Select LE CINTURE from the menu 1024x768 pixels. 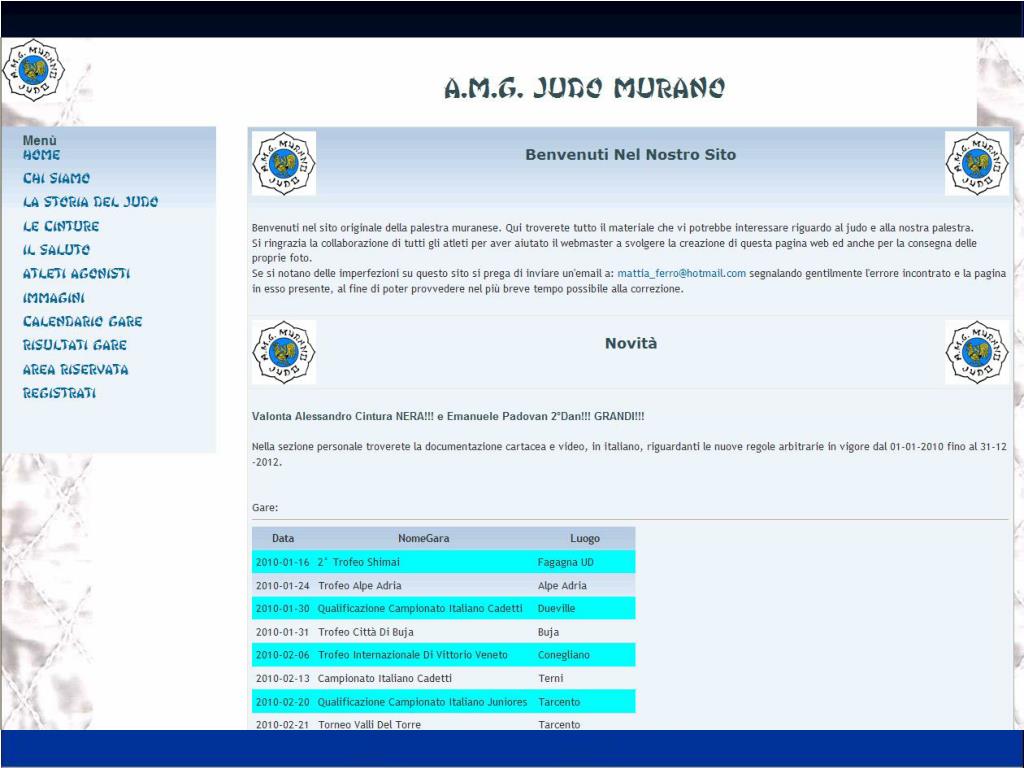pos(61,226)
